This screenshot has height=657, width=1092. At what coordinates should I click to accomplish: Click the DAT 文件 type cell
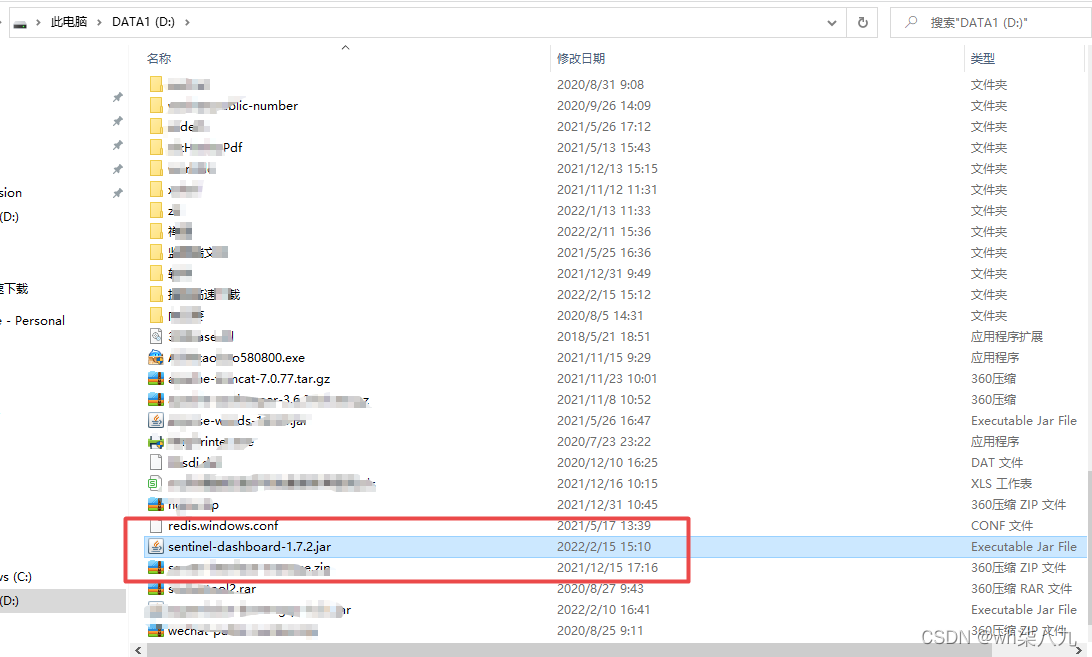point(997,463)
